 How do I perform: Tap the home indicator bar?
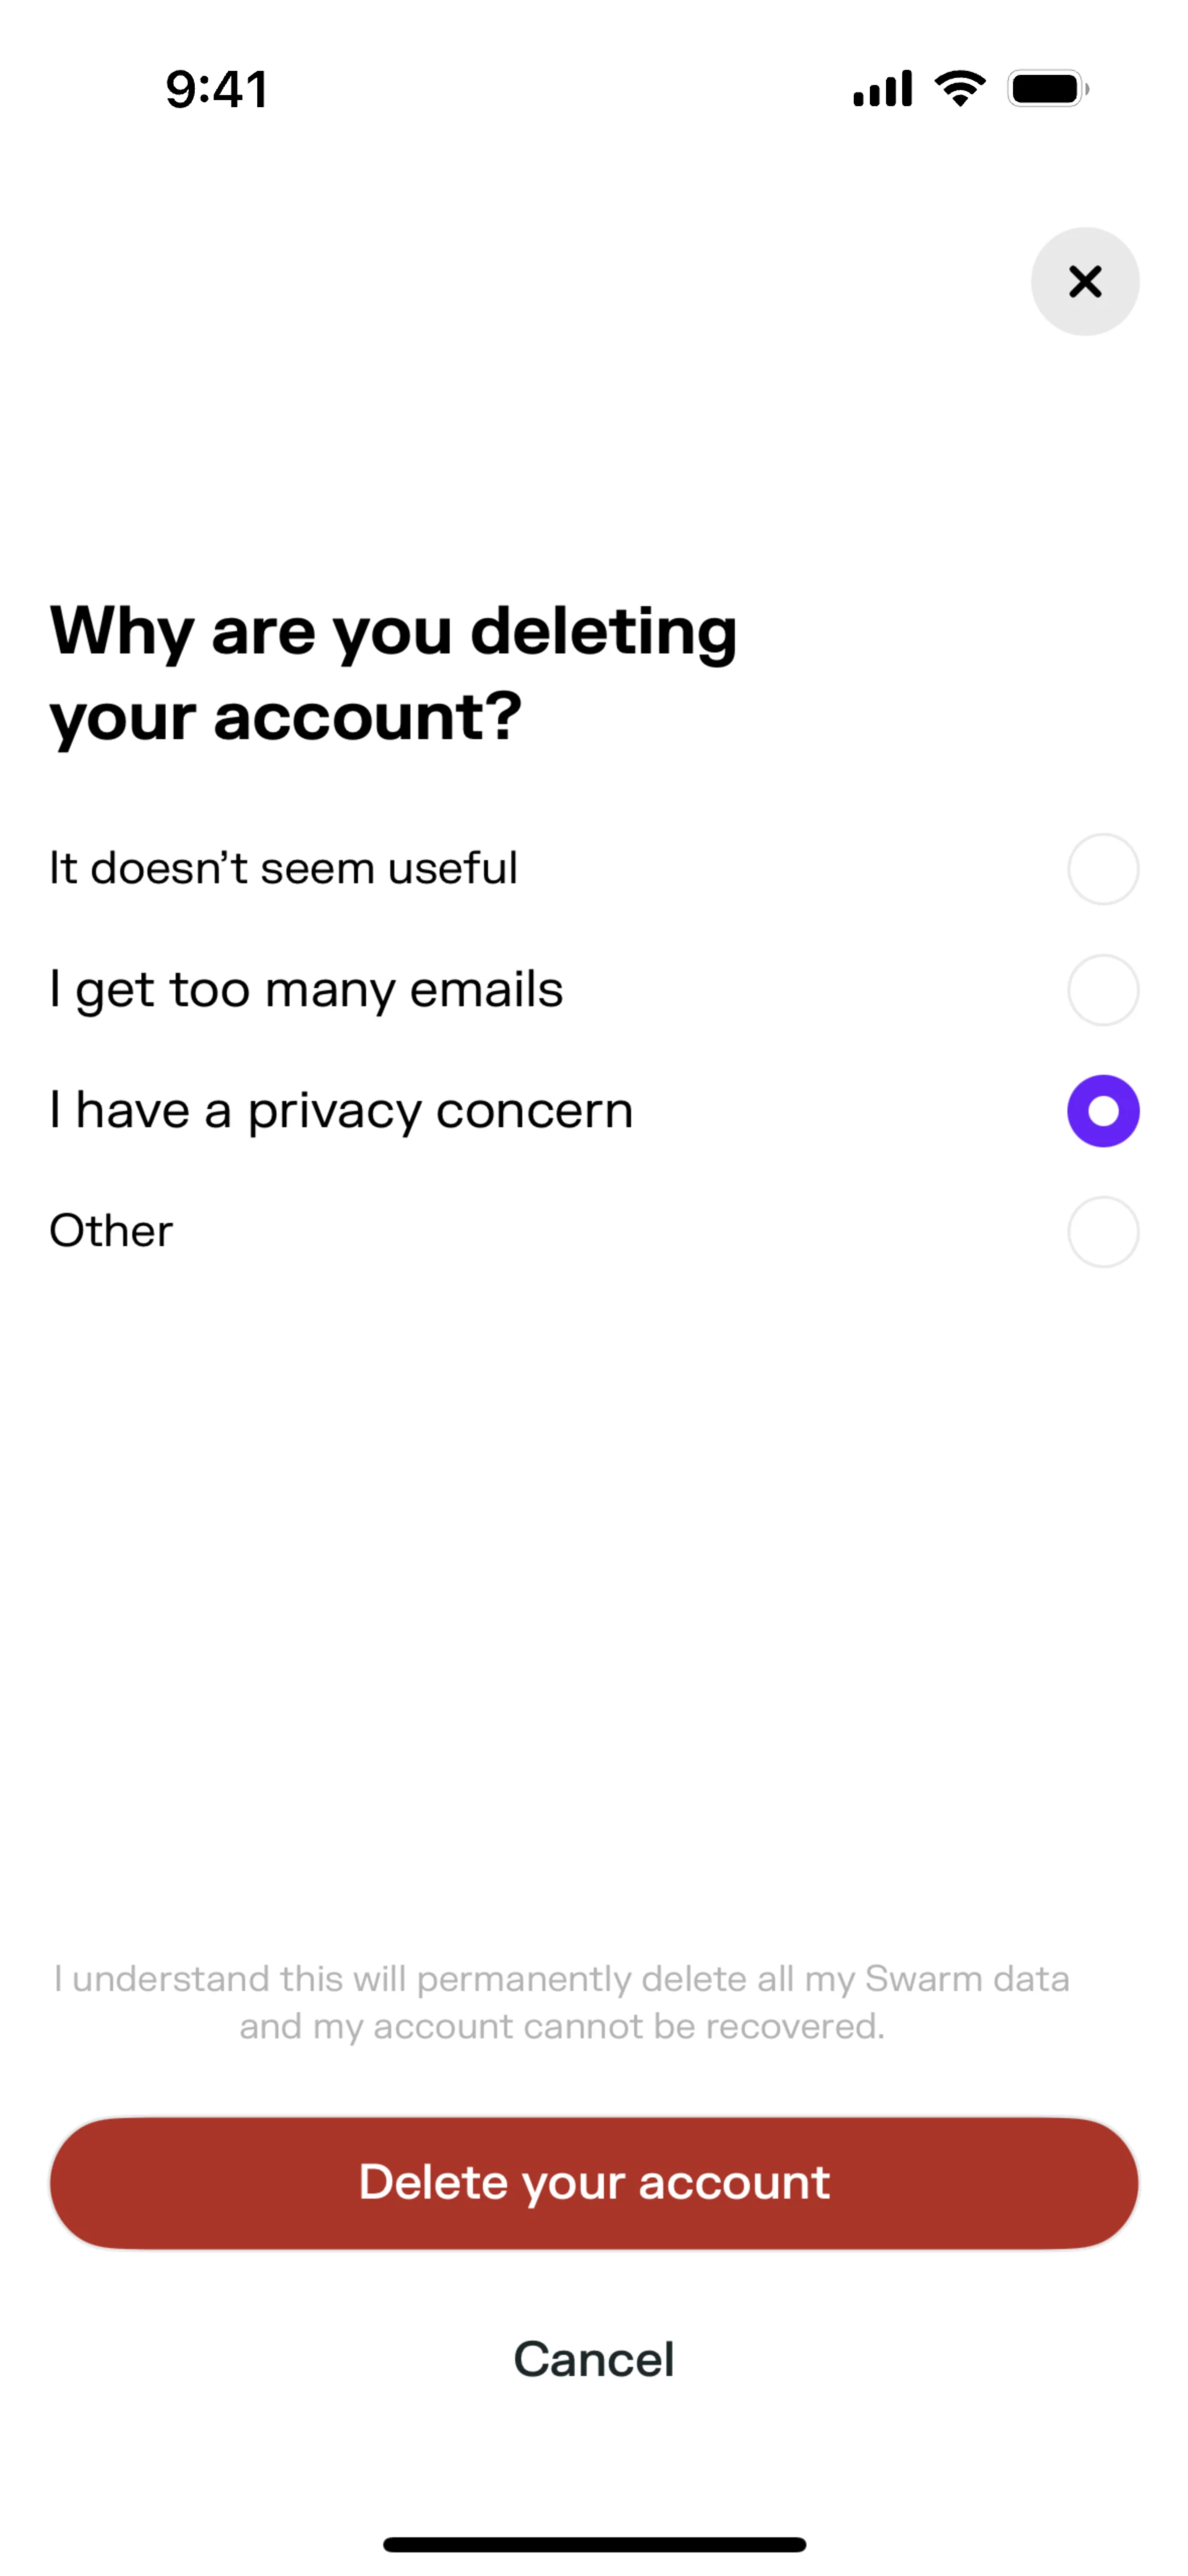pyautogui.click(x=594, y=2544)
